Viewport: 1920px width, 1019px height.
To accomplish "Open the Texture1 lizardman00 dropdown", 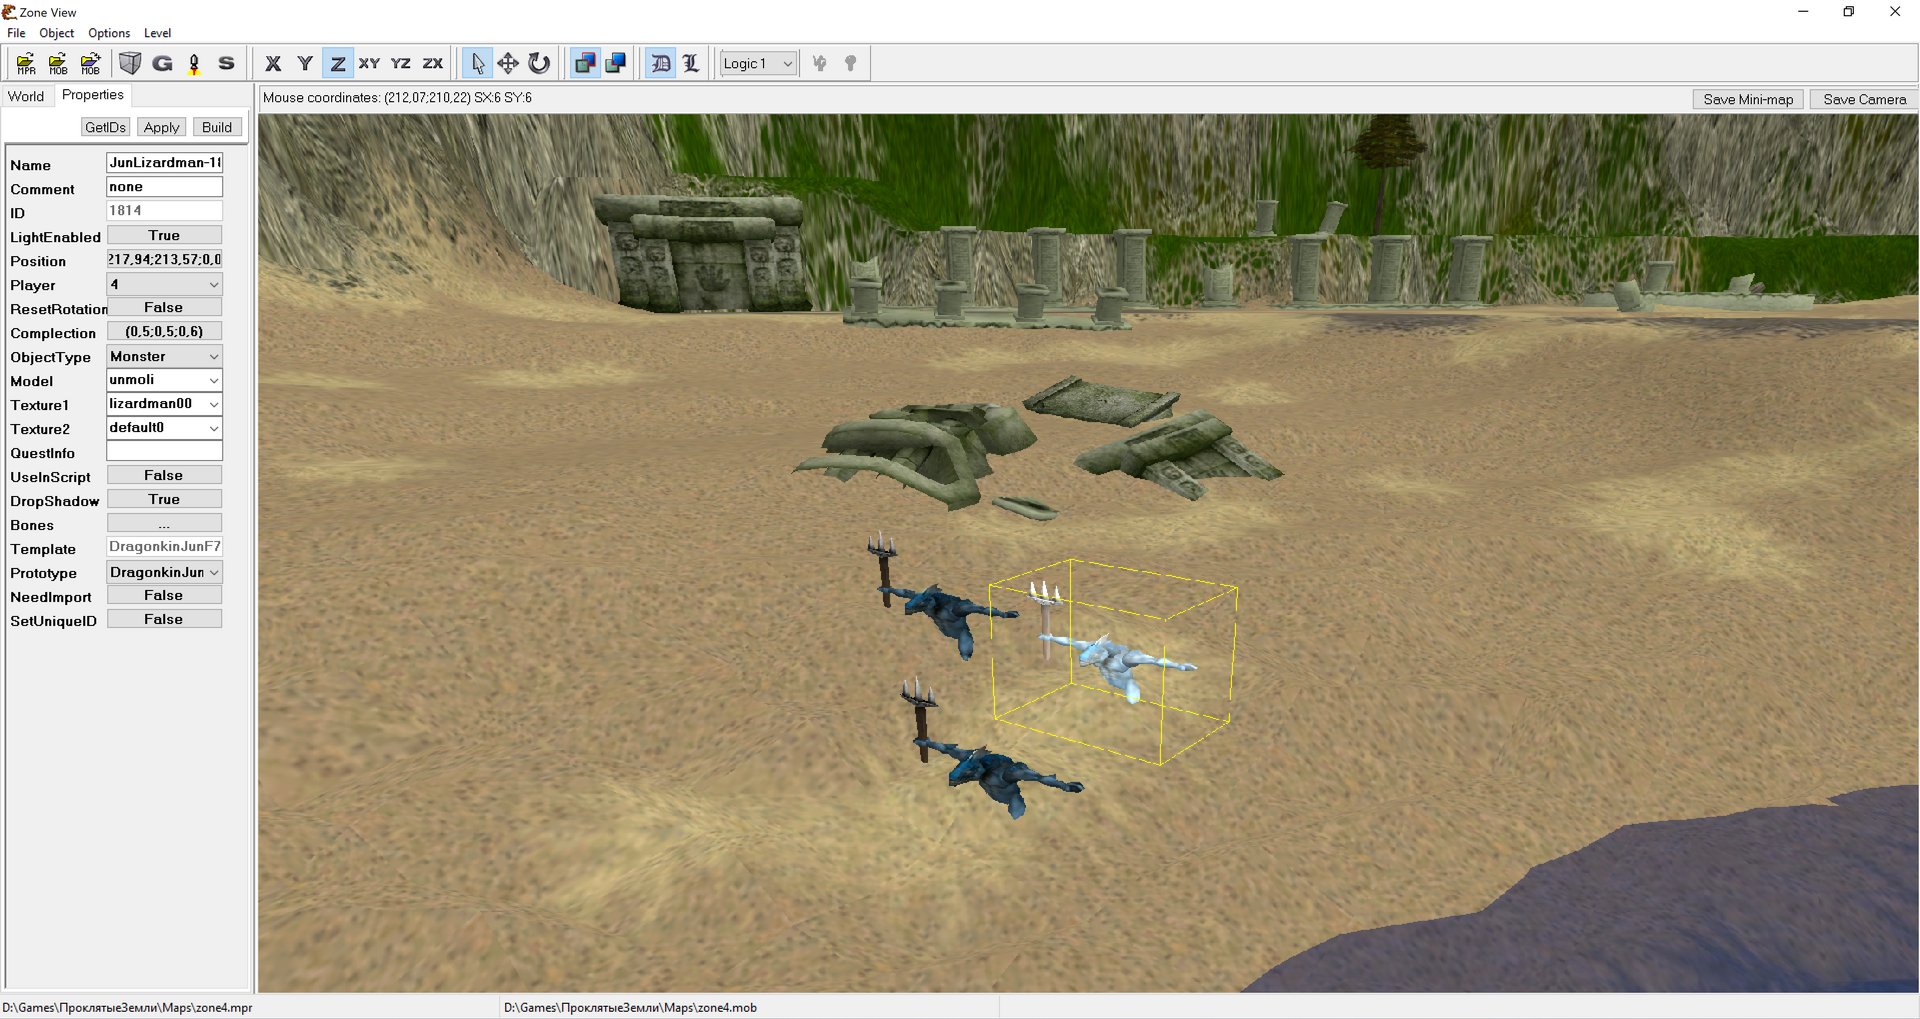I will pos(164,404).
